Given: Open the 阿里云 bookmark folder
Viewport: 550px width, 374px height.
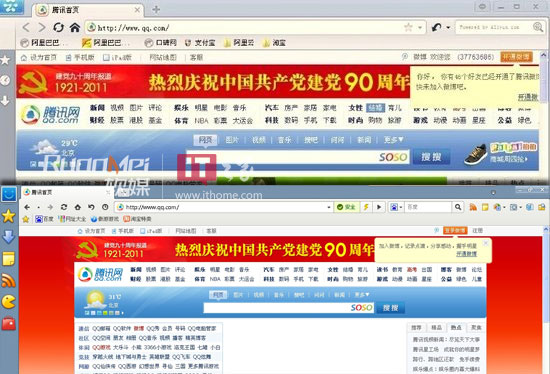Looking at the screenshot, I should coord(239,43).
